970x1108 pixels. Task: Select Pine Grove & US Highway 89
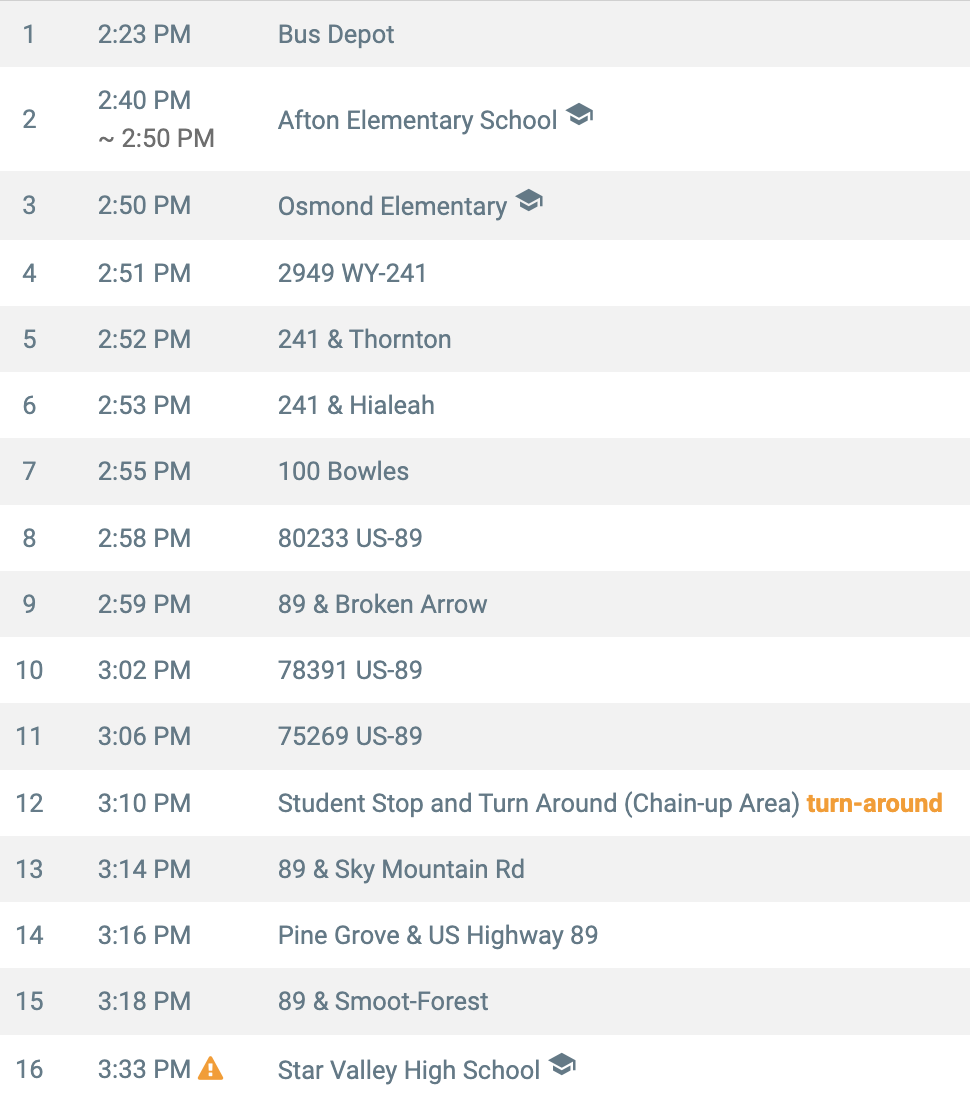[x=485, y=935]
